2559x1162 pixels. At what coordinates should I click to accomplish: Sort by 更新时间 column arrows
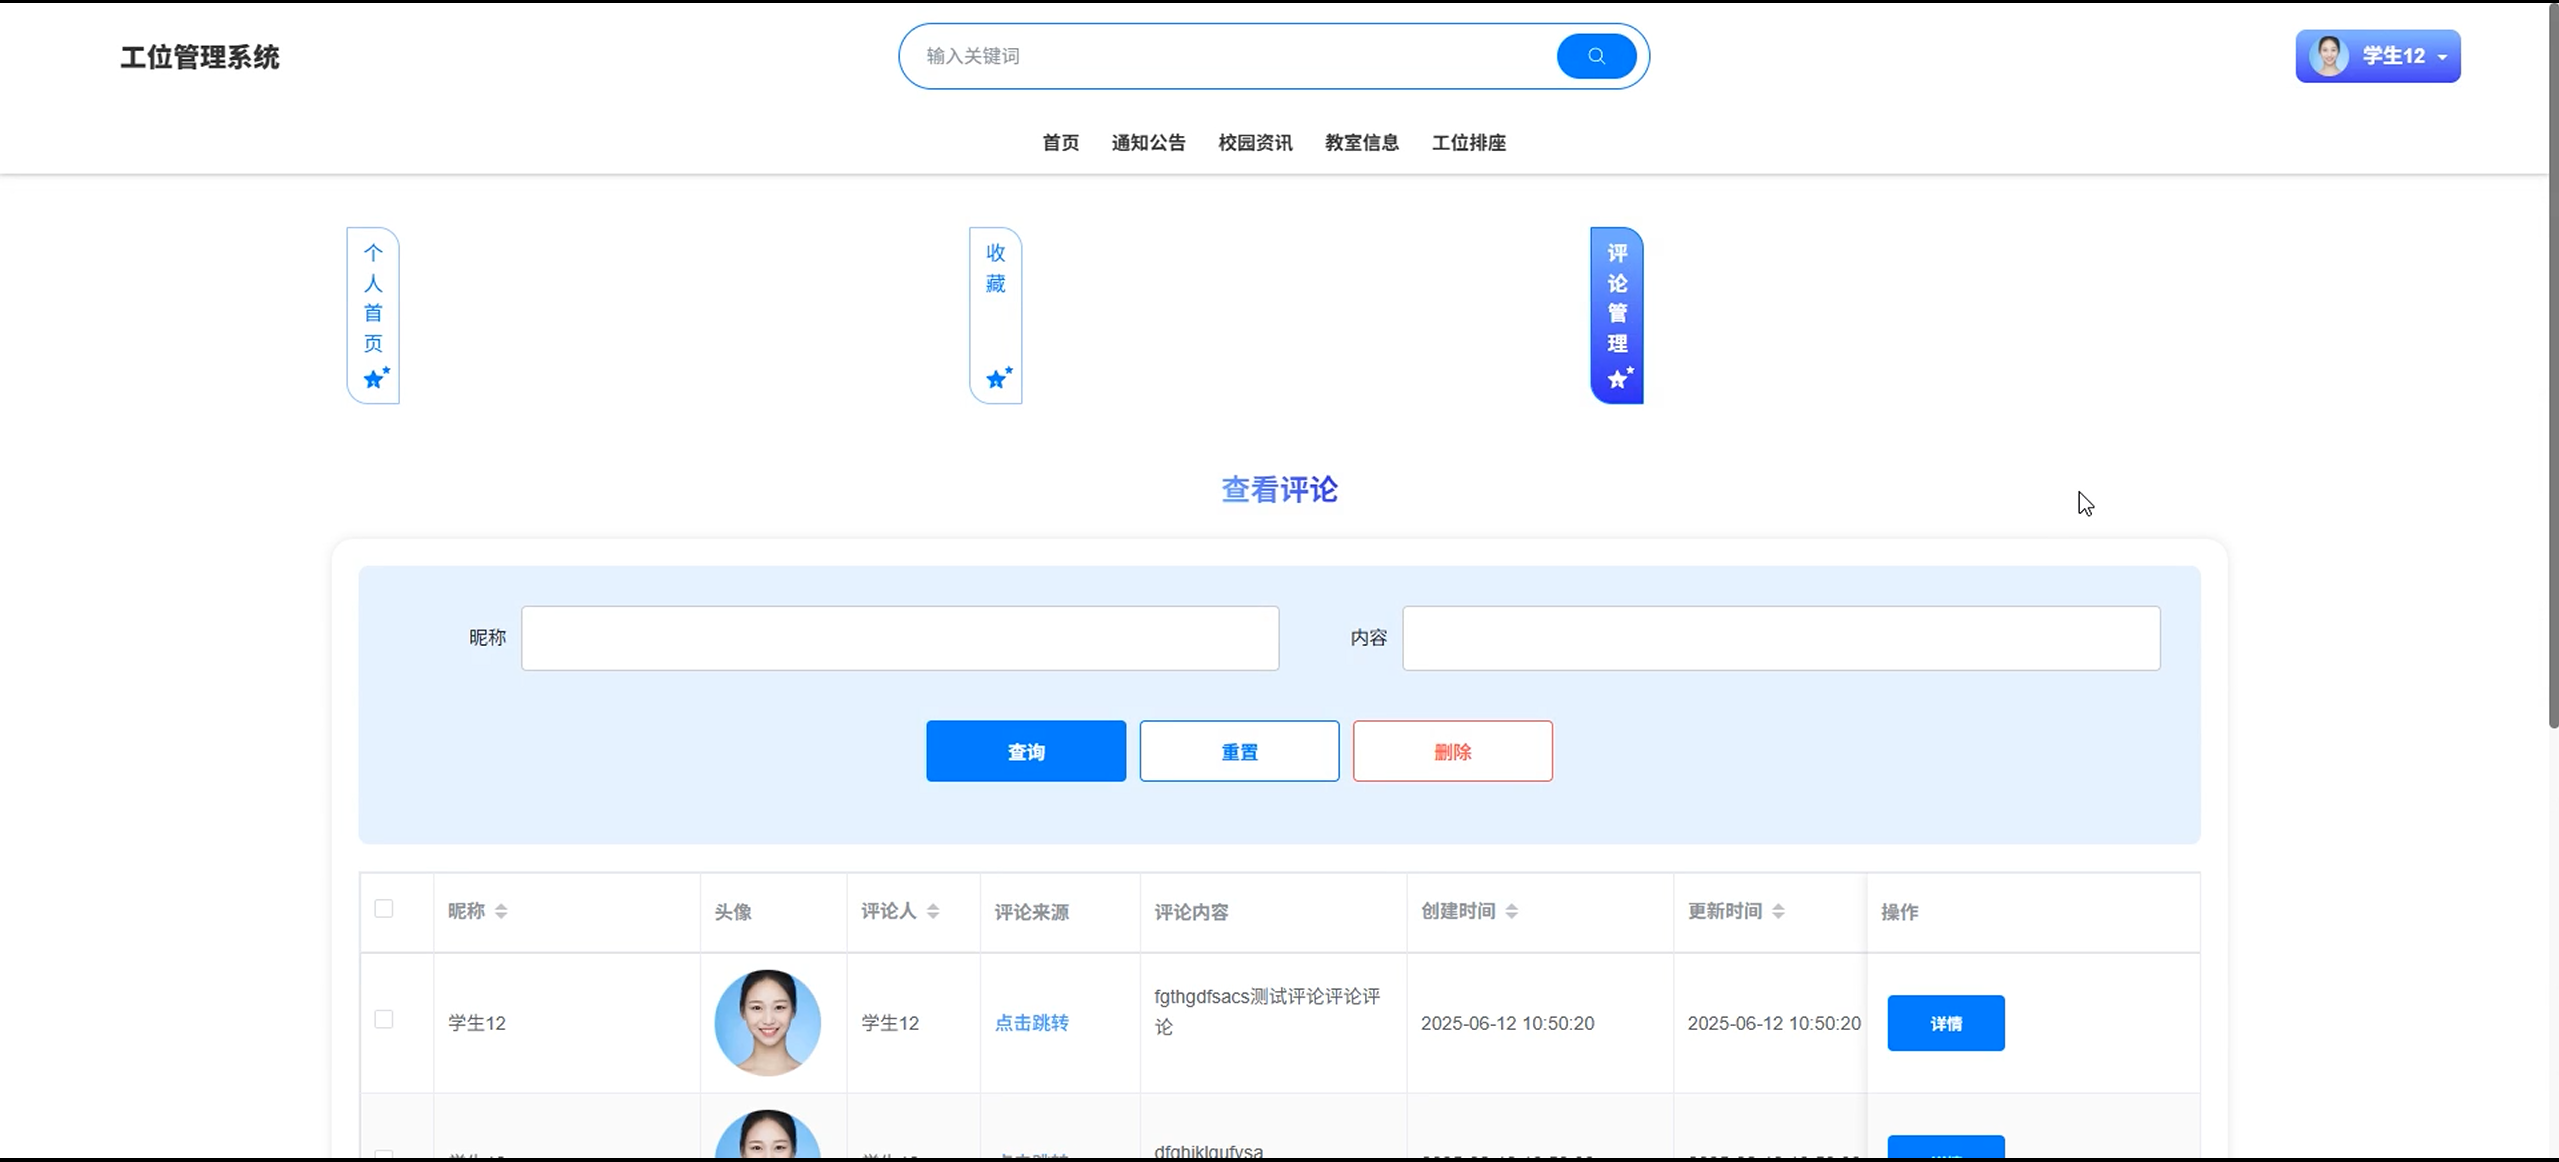pyautogui.click(x=1778, y=911)
